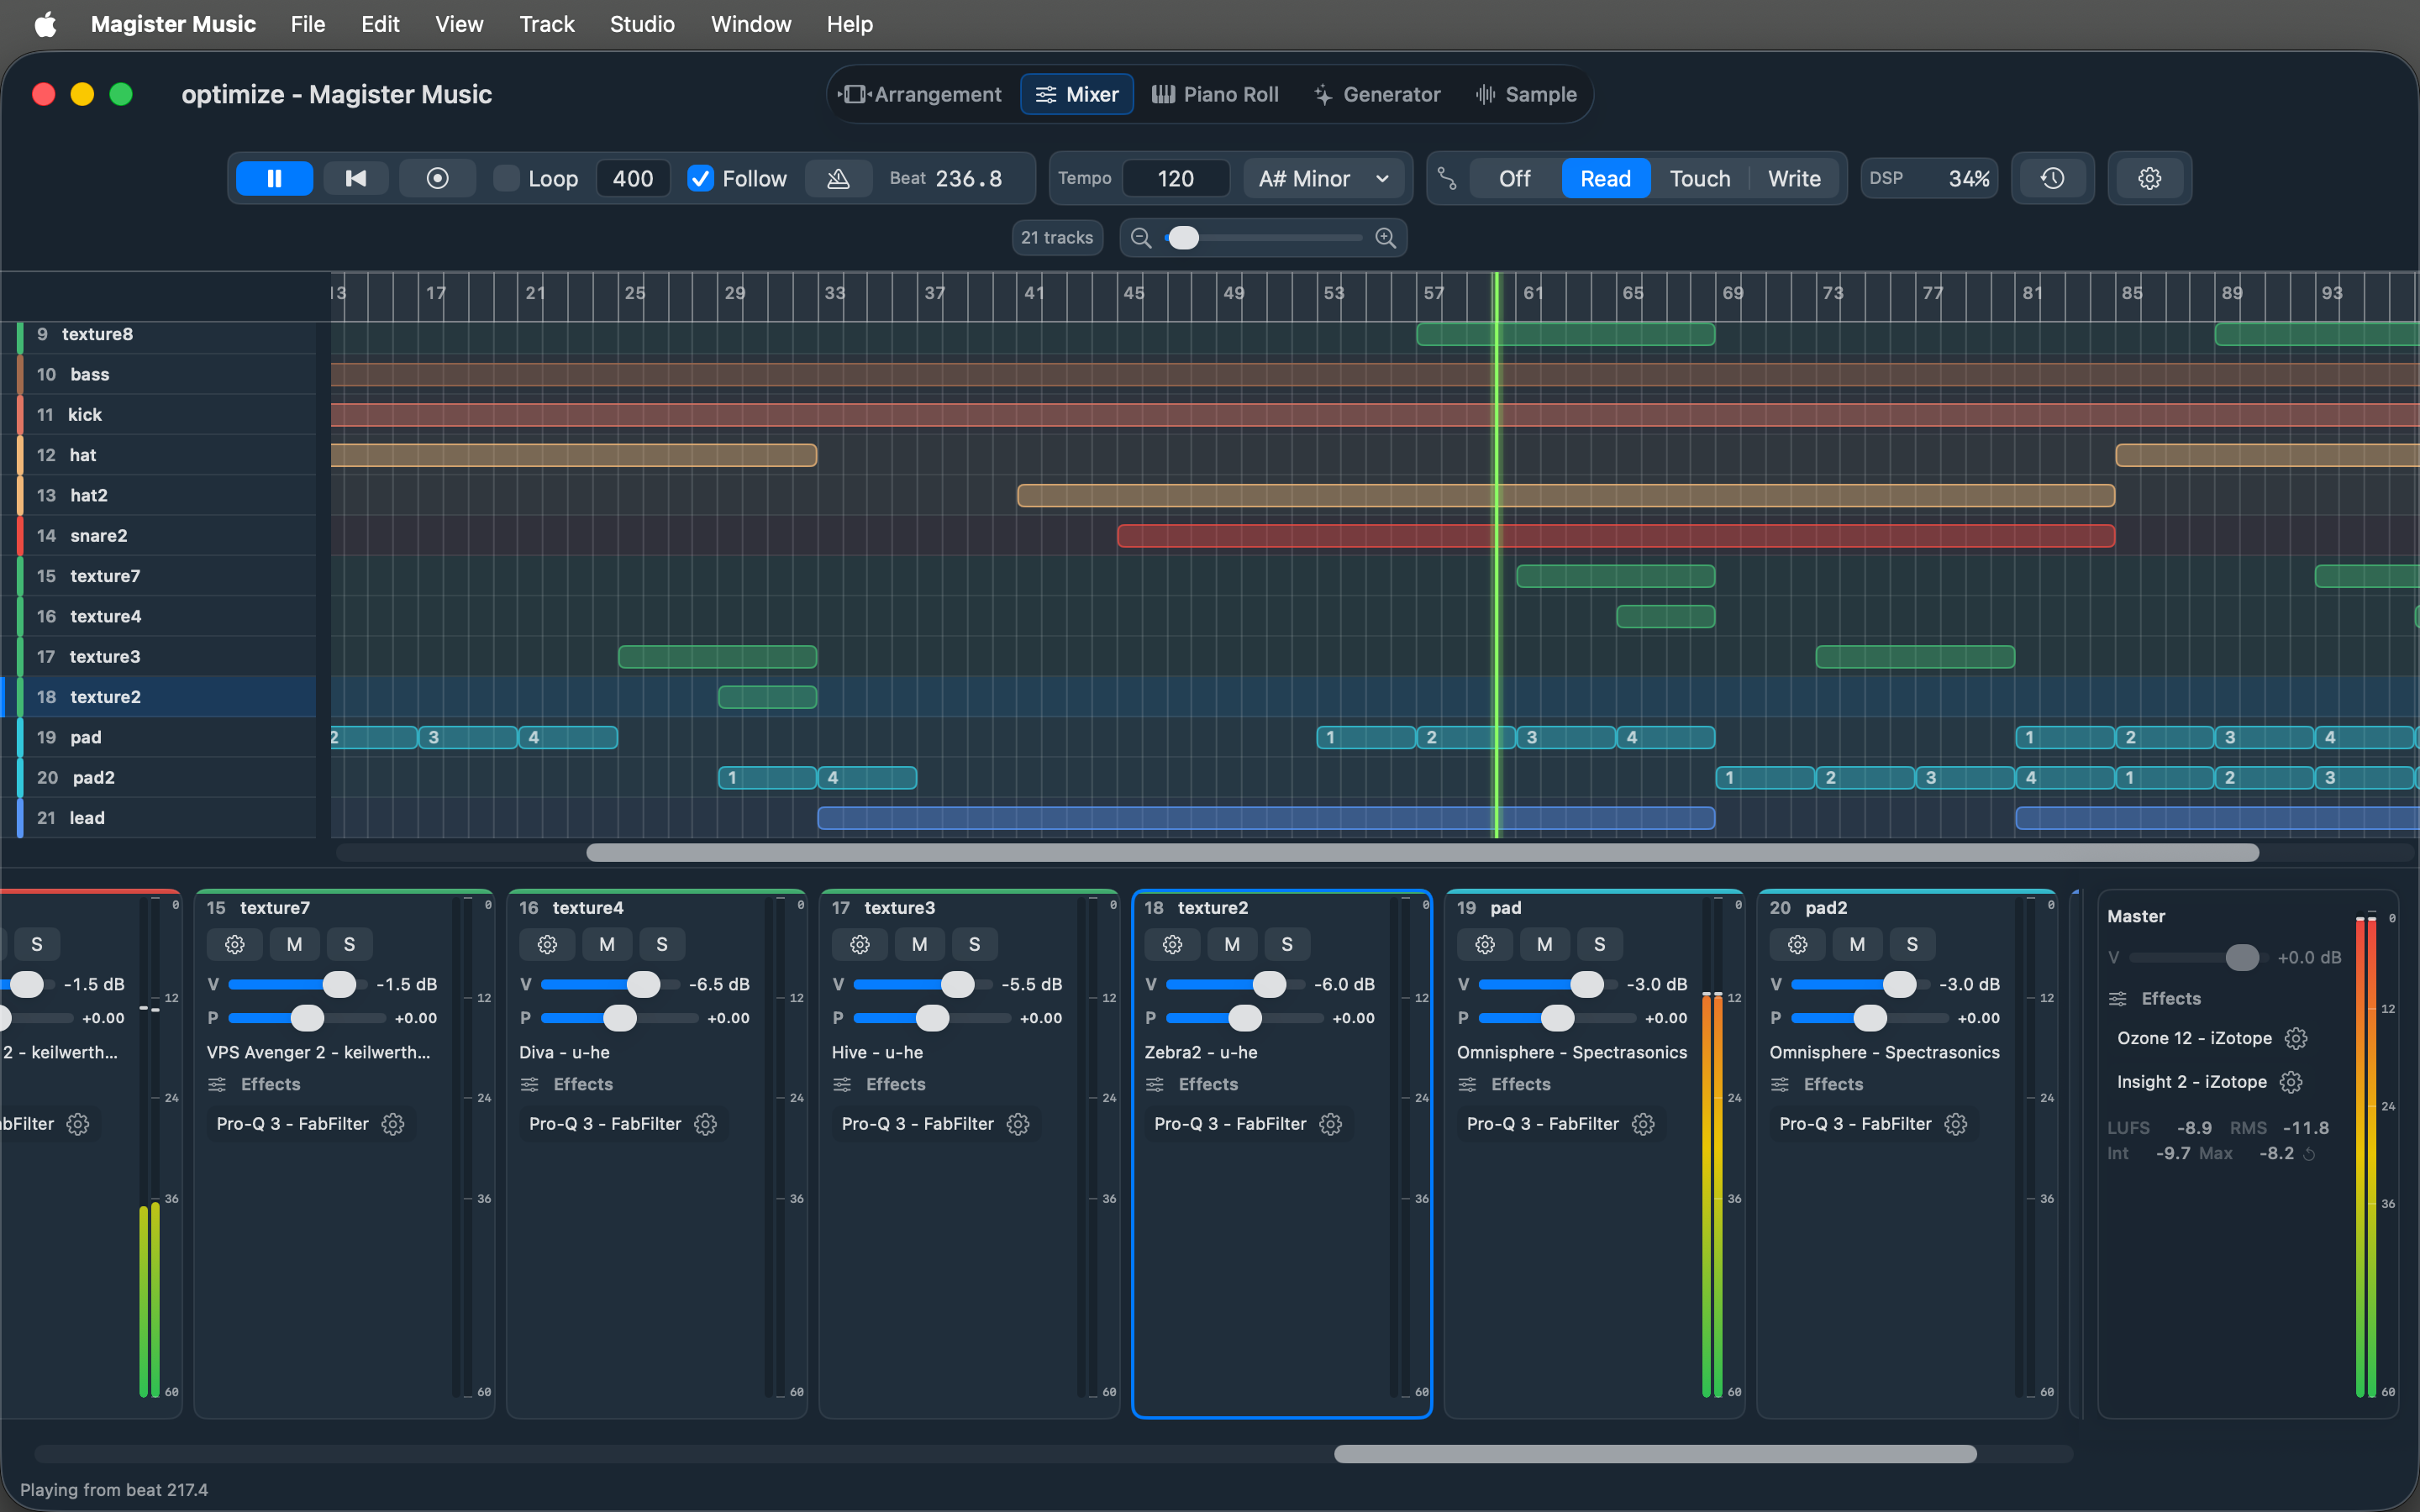This screenshot has height=1512, width=2420.
Task: Open texture3 channel settings gear
Action: point(860,944)
